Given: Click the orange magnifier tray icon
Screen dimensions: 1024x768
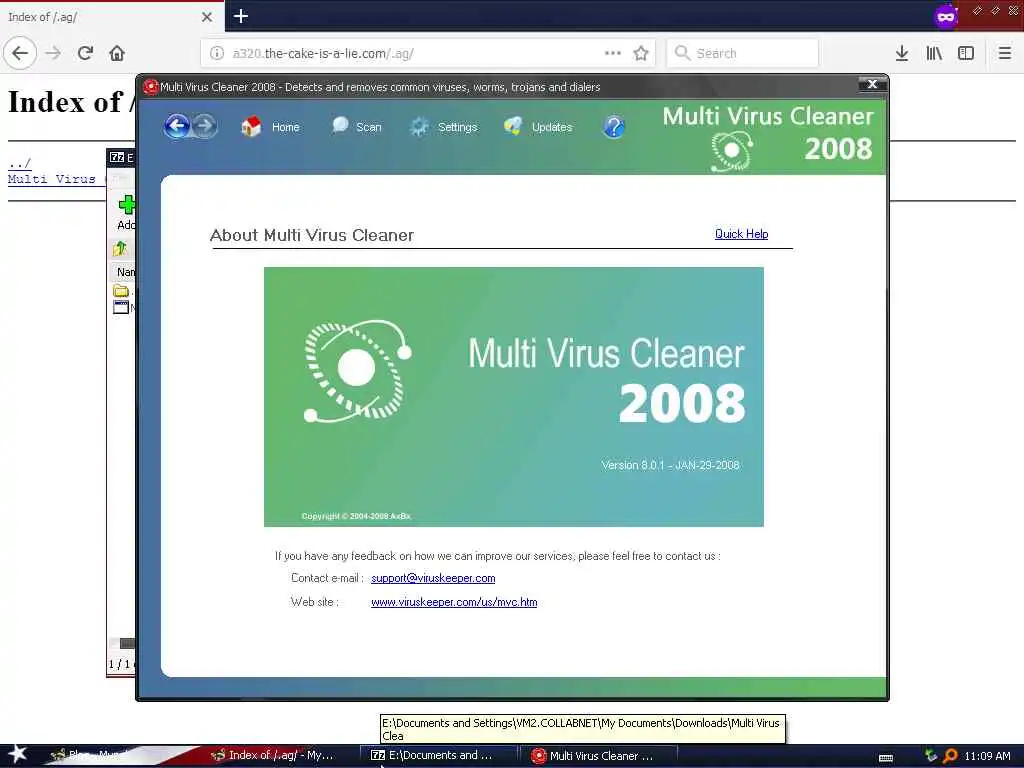Looking at the screenshot, I should pyautogui.click(x=950, y=756).
